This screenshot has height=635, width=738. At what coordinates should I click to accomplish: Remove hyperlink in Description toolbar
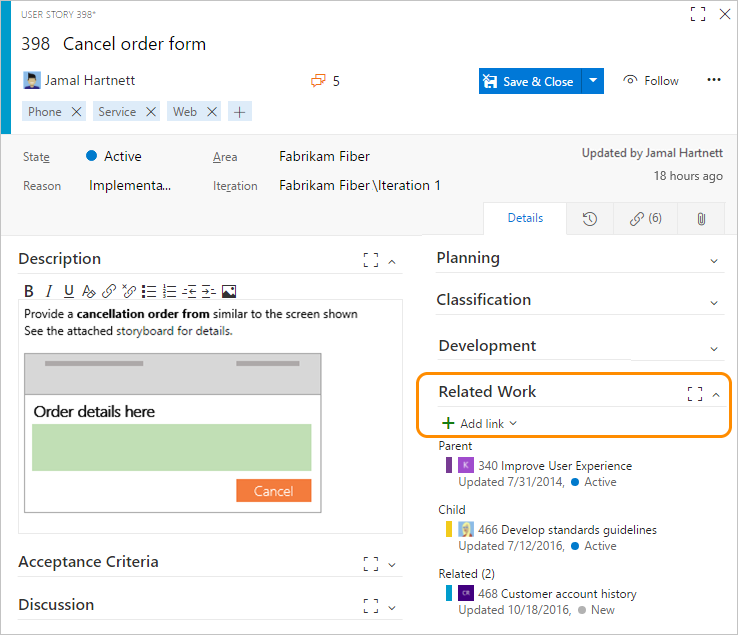tap(129, 291)
